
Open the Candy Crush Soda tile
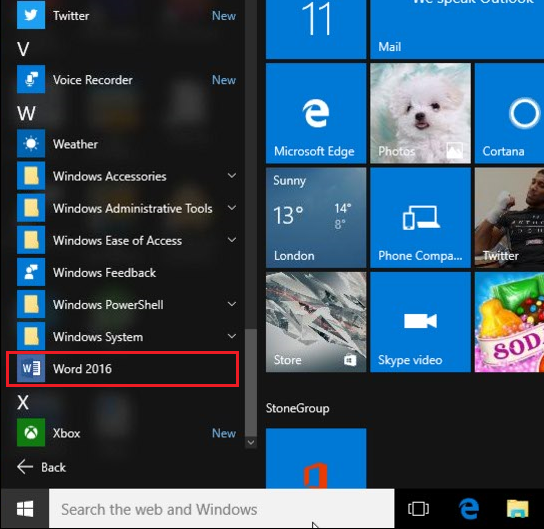coord(509,322)
